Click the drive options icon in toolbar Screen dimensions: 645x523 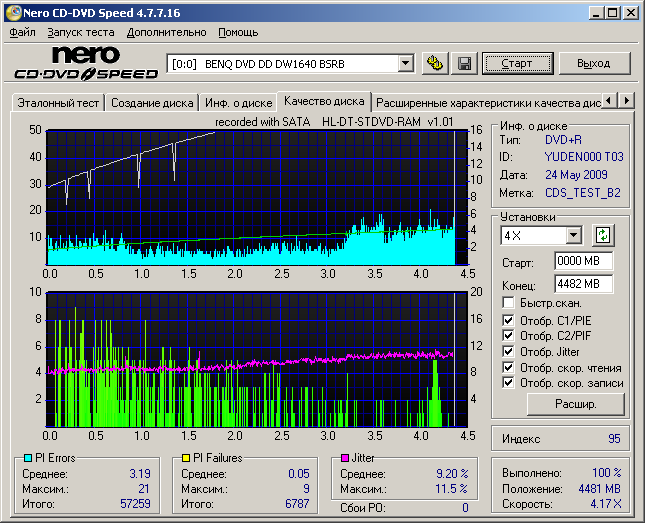coord(434,64)
